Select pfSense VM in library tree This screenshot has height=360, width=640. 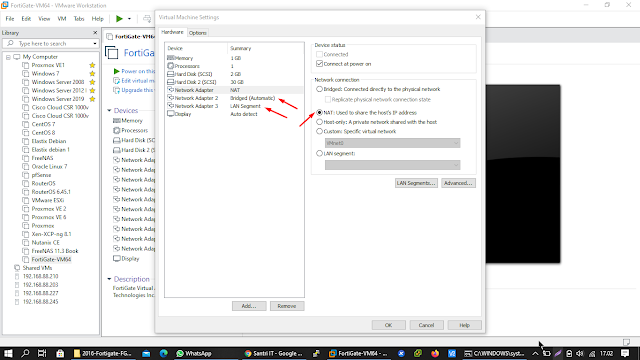coord(41,175)
